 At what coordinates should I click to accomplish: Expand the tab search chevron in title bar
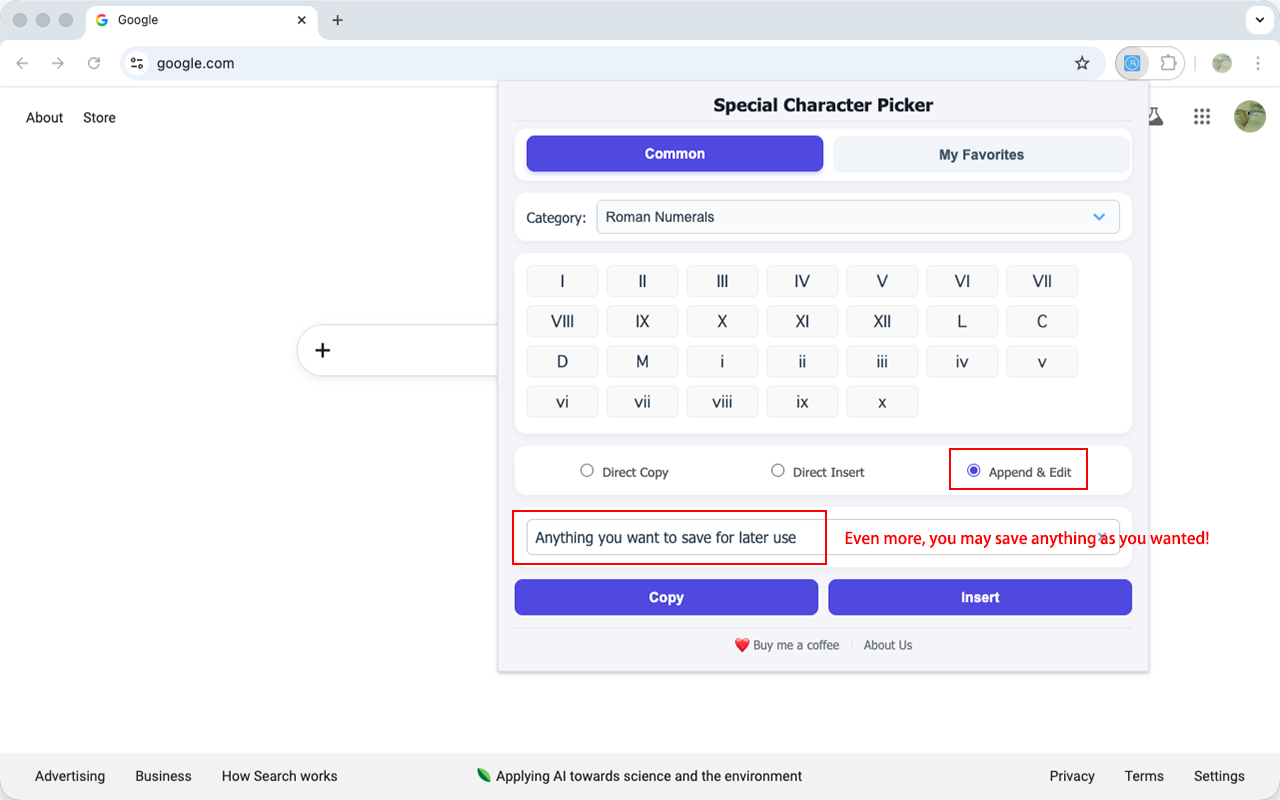tap(1259, 20)
